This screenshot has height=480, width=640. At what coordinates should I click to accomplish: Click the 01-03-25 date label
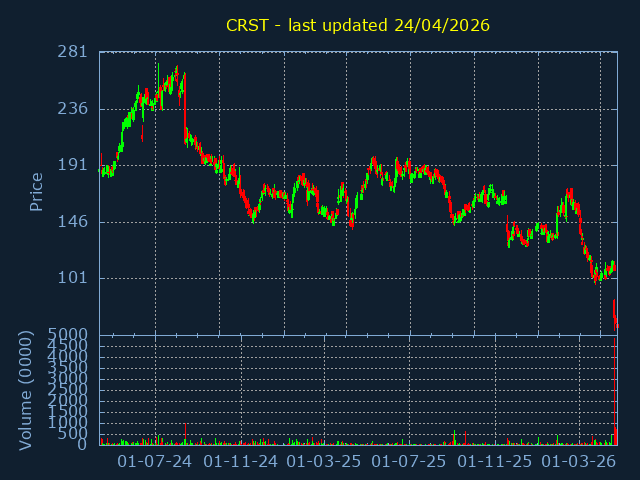[324, 462]
